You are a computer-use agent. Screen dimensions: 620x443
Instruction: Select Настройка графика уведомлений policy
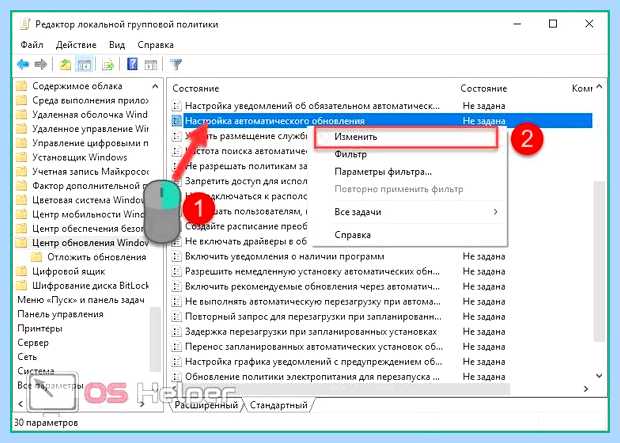click(x=314, y=362)
